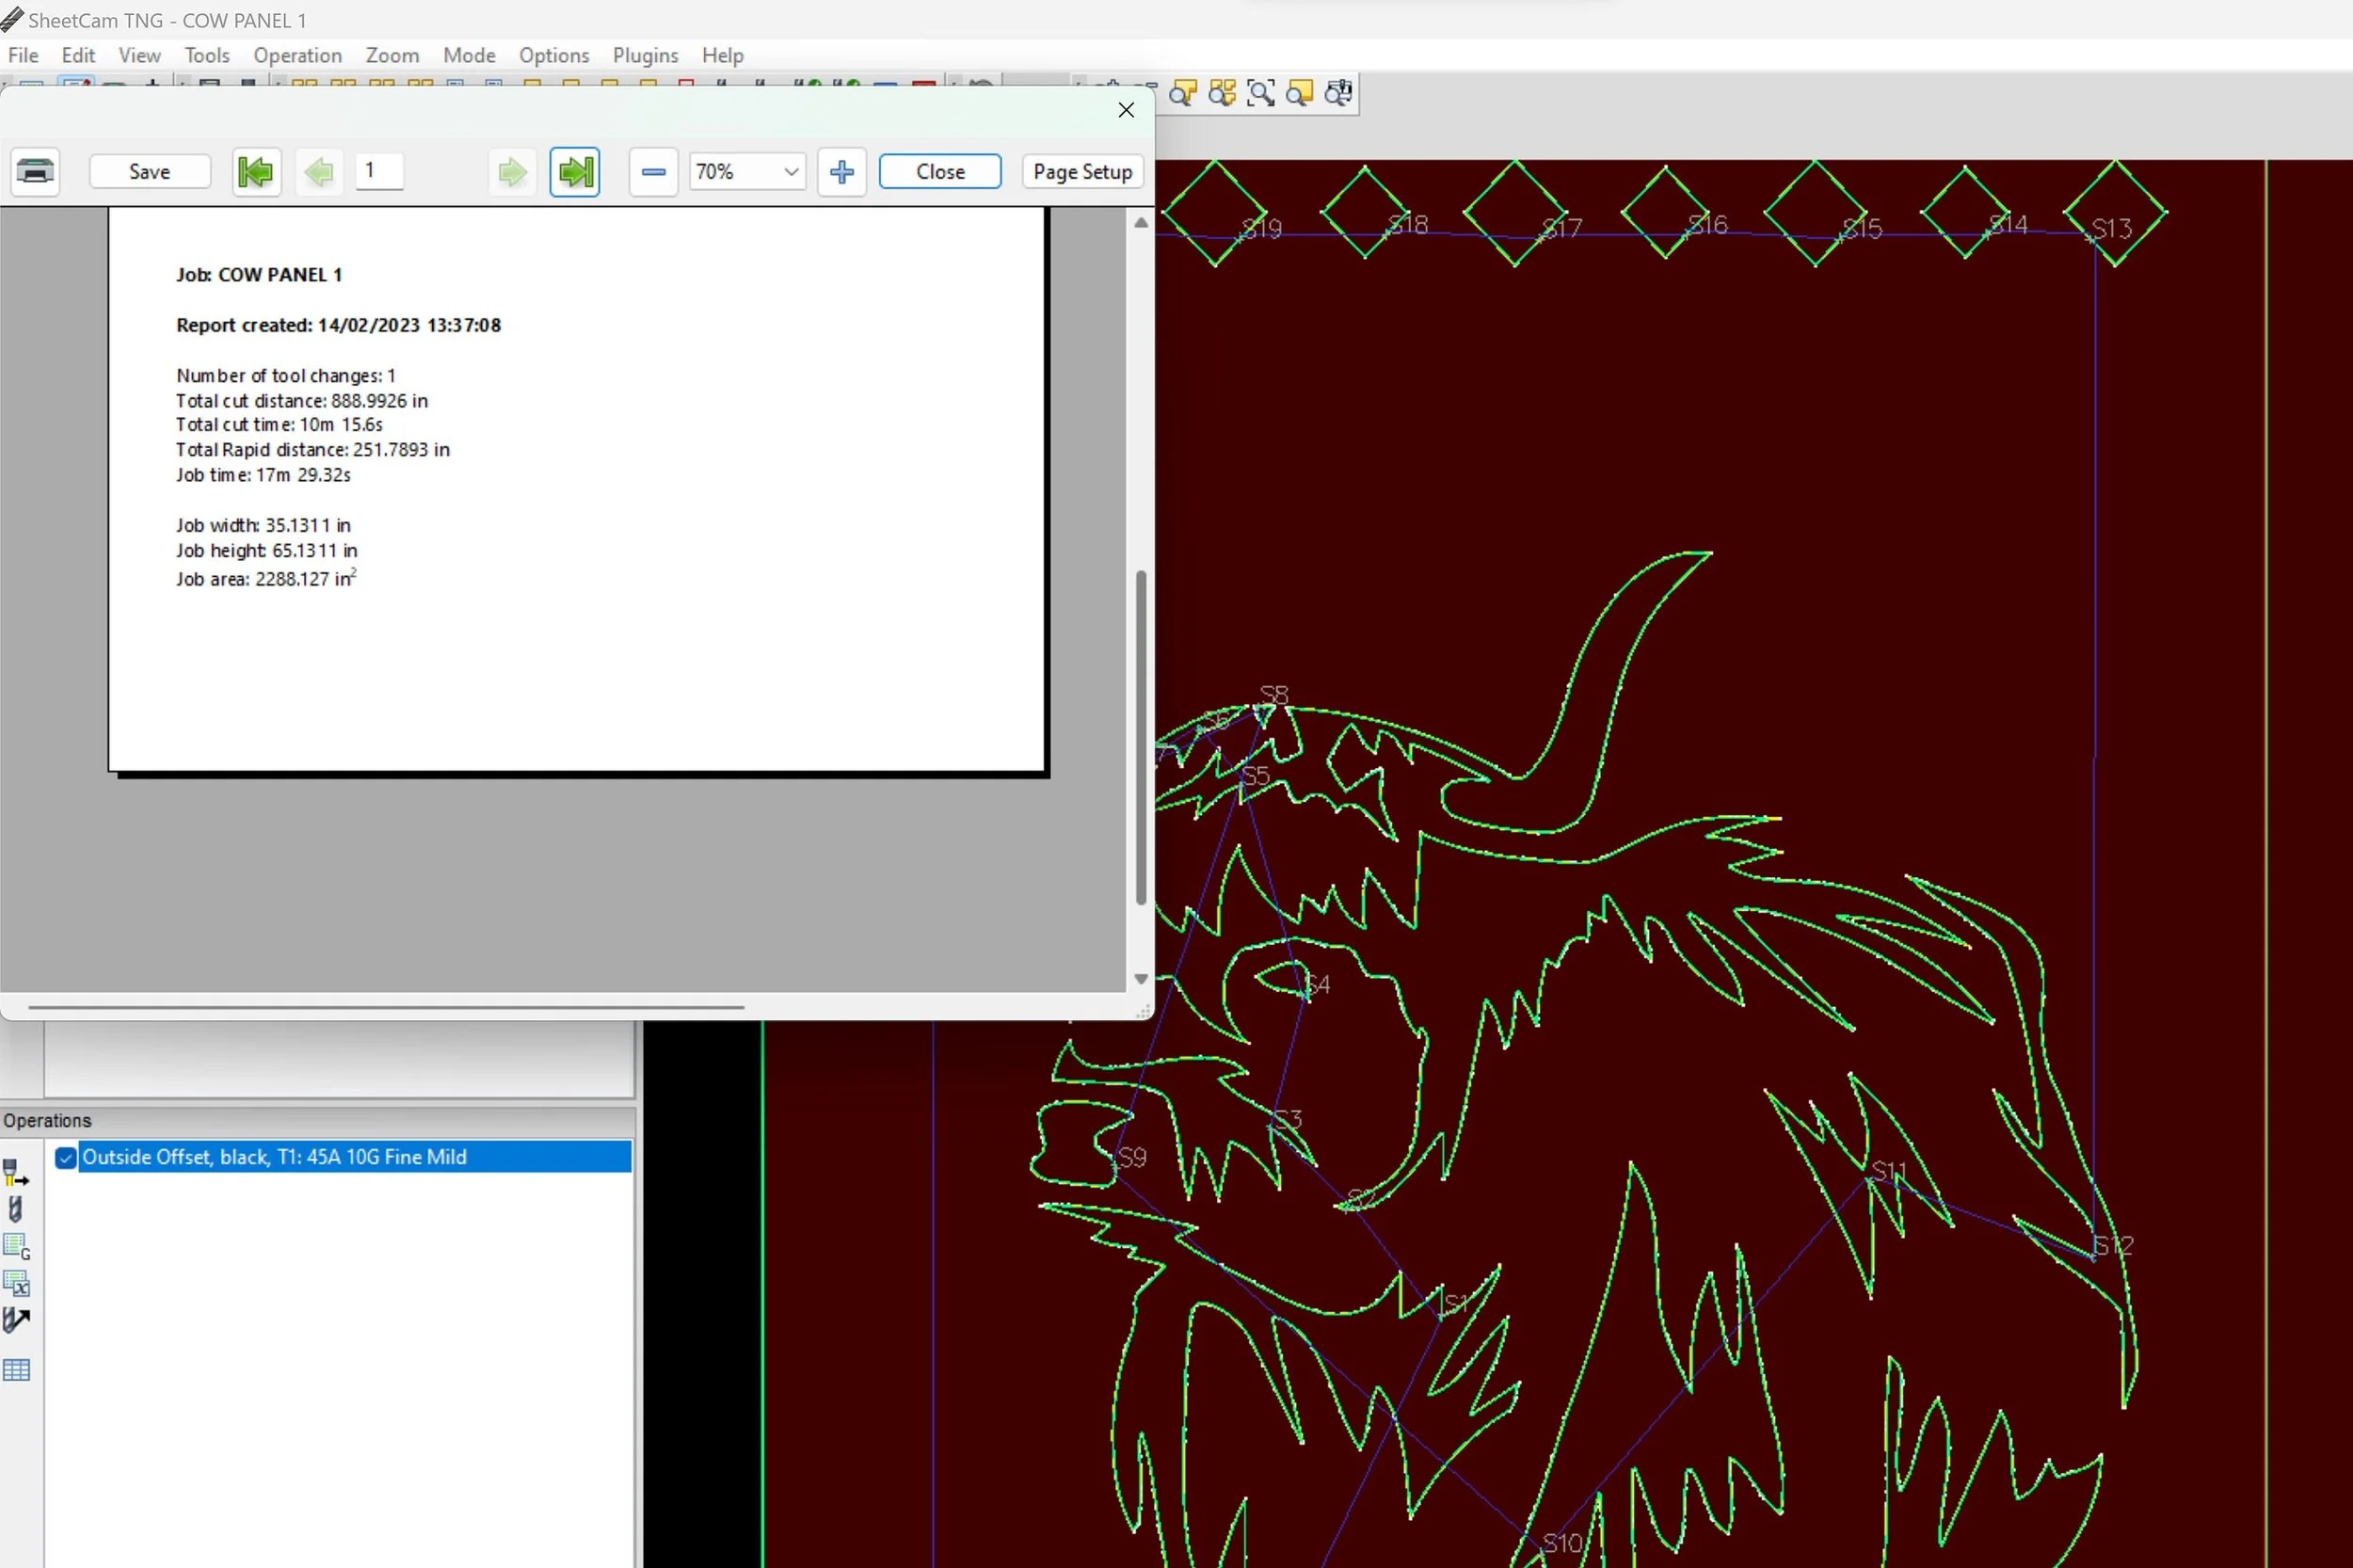This screenshot has width=2353, height=1568.
Task: Go to the first report page
Action: click(x=256, y=171)
